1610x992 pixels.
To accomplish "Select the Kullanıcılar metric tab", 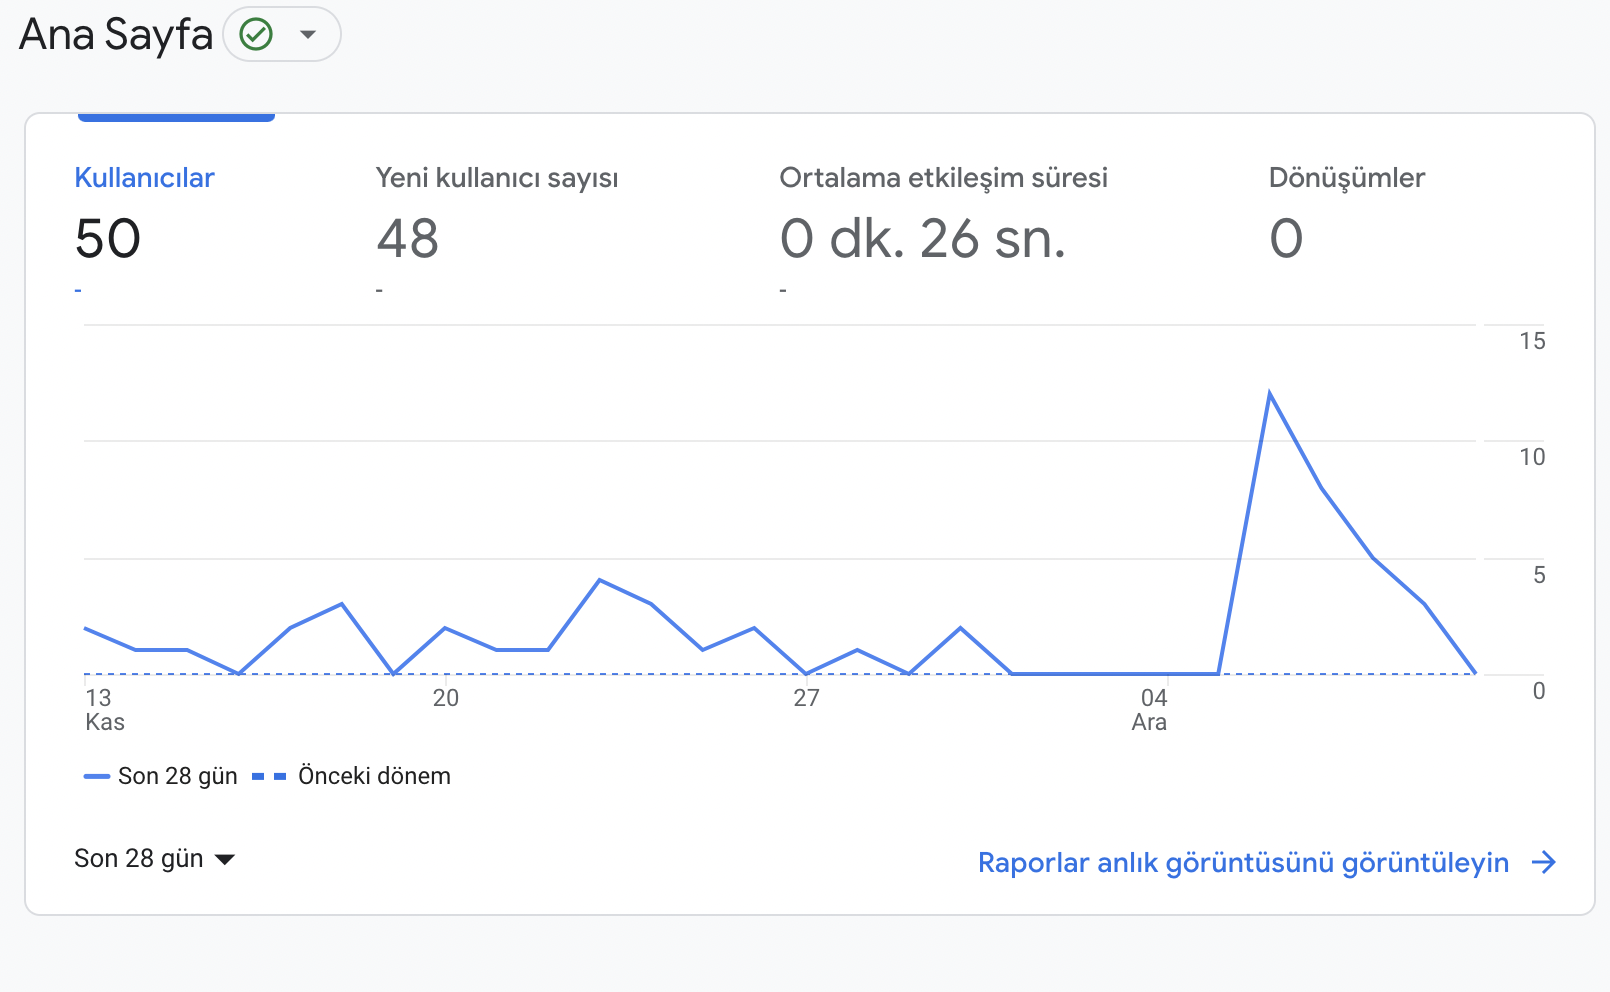I will click(145, 178).
